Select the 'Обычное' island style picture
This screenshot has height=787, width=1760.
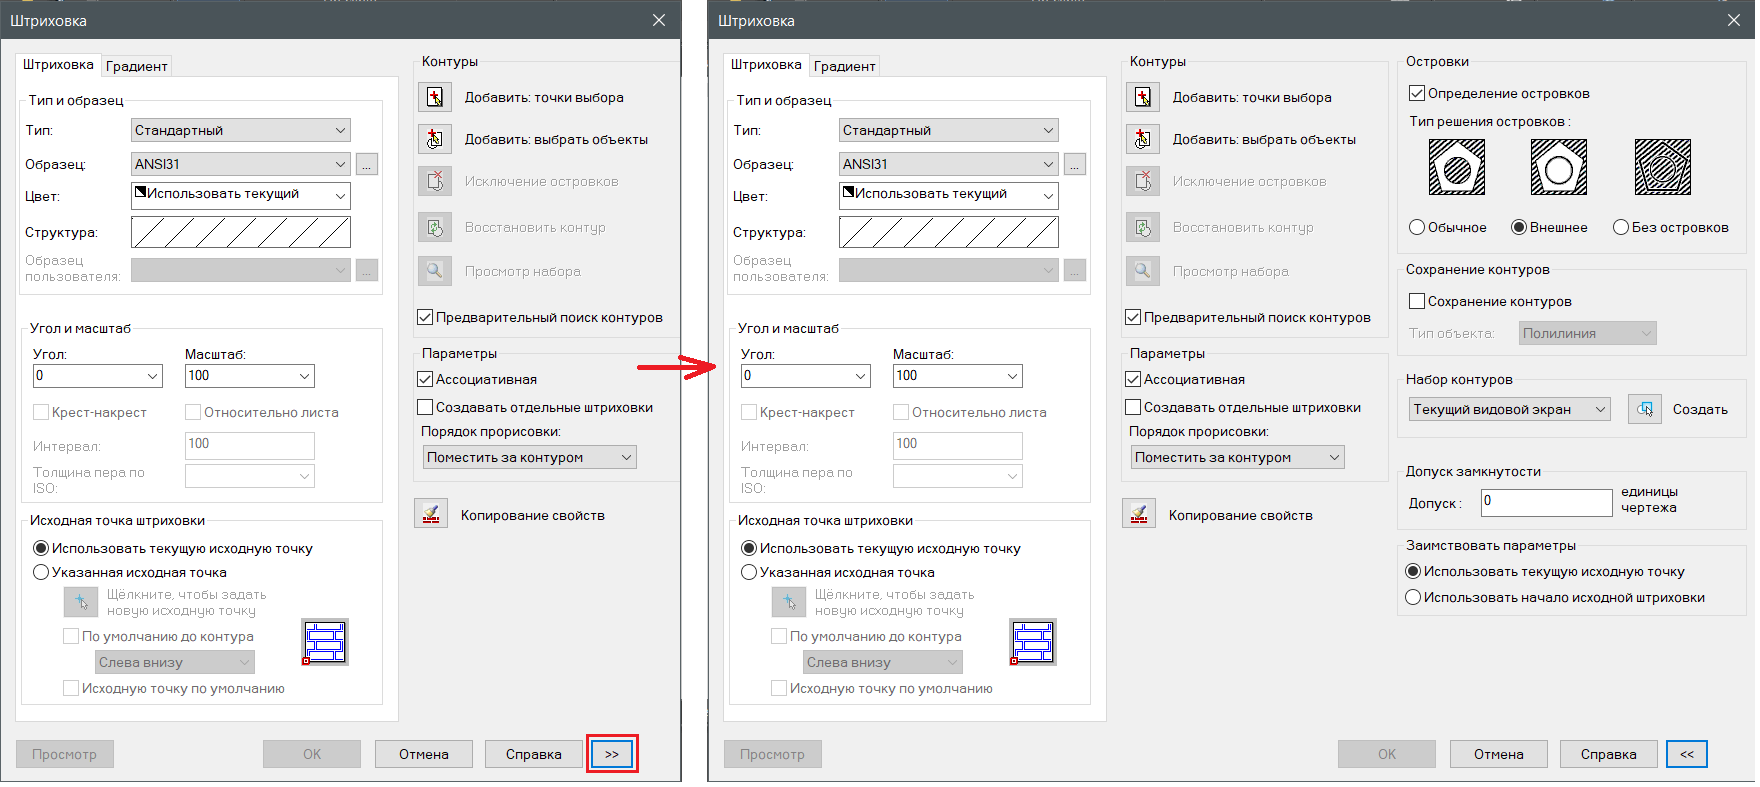(1456, 167)
